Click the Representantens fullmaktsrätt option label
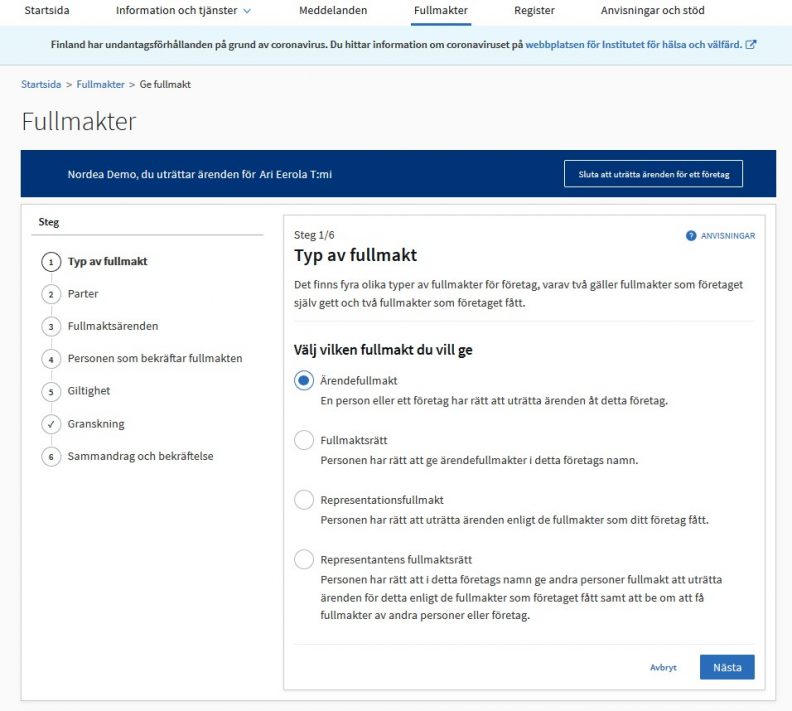 [x=396, y=560]
